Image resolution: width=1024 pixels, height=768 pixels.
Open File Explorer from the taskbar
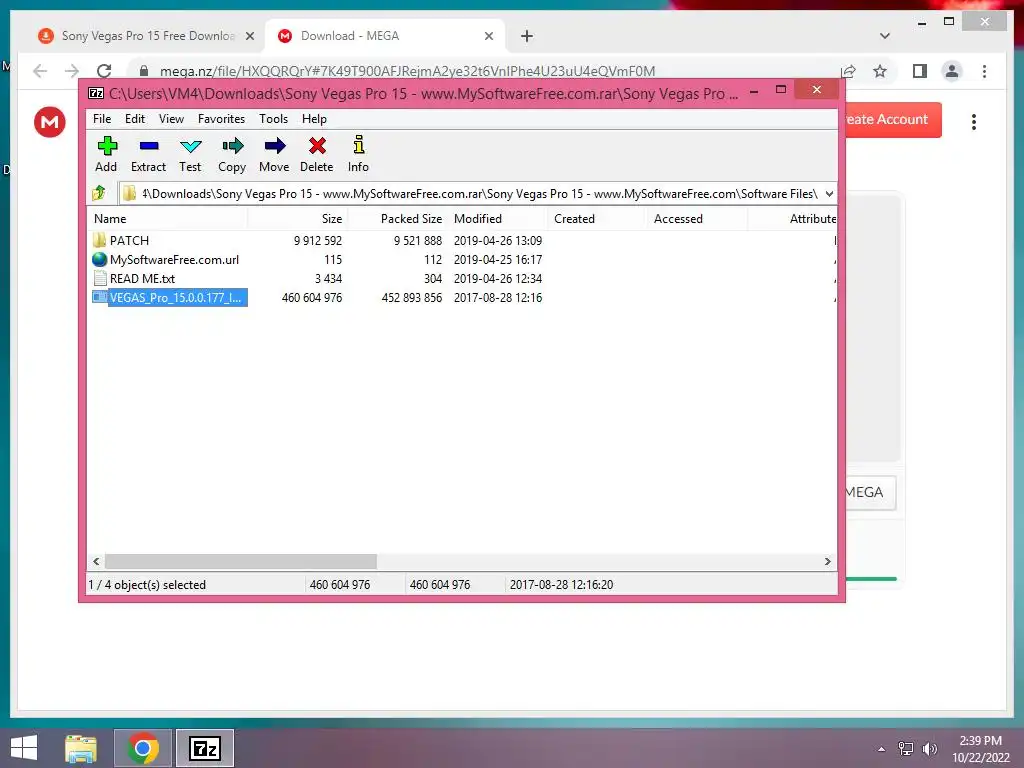click(x=81, y=748)
